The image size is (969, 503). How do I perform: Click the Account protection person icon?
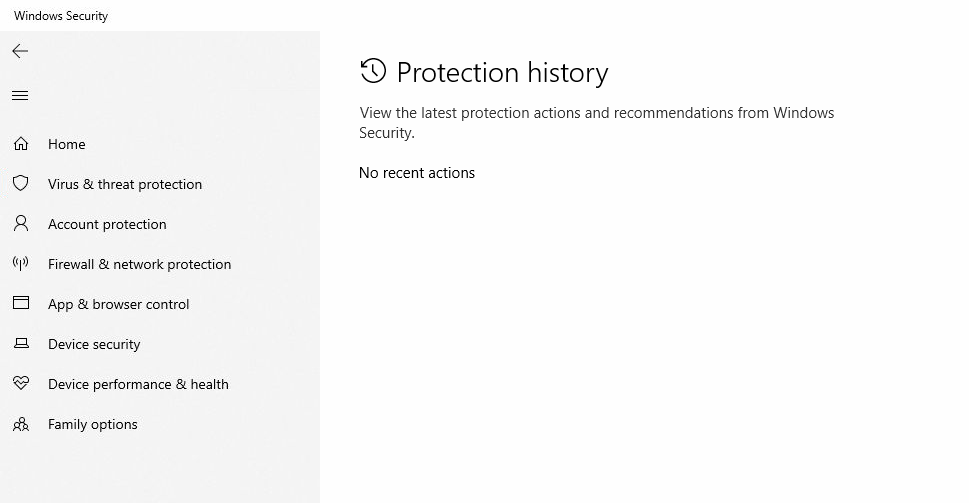point(20,224)
